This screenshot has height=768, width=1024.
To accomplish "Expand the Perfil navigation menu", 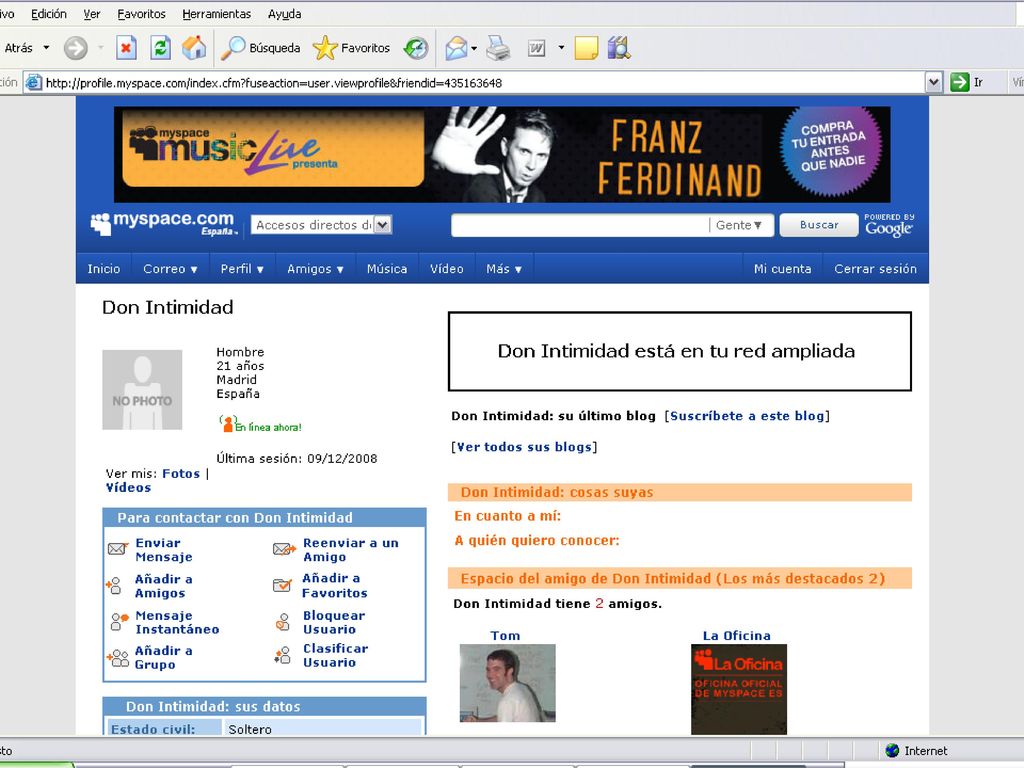I will click(242, 269).
